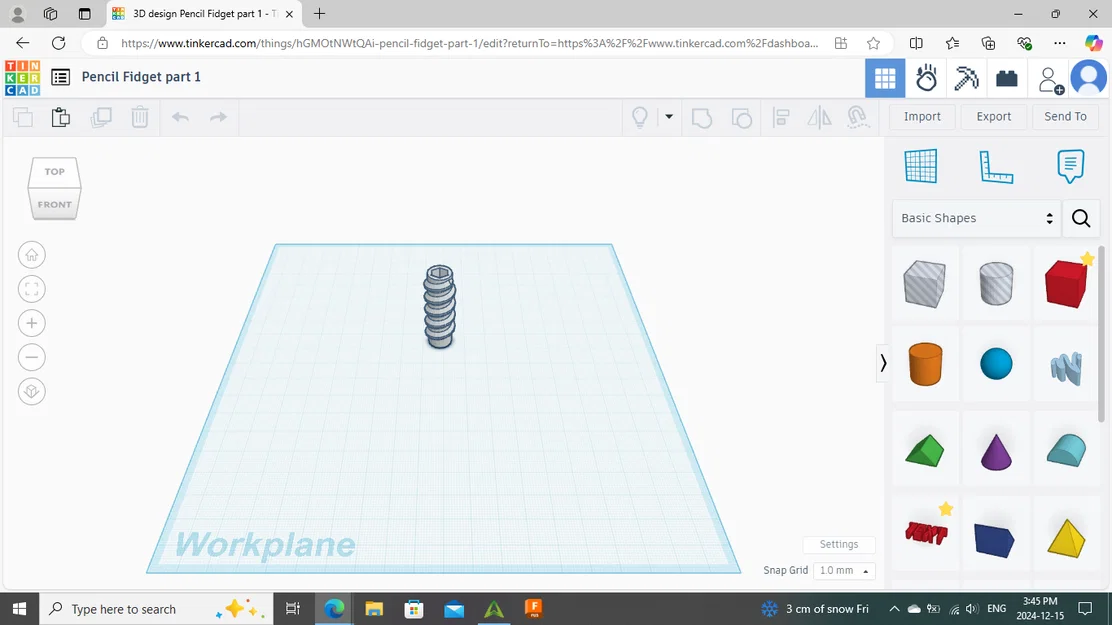Select the yellow Pyramid shape

click(1066, 538)
